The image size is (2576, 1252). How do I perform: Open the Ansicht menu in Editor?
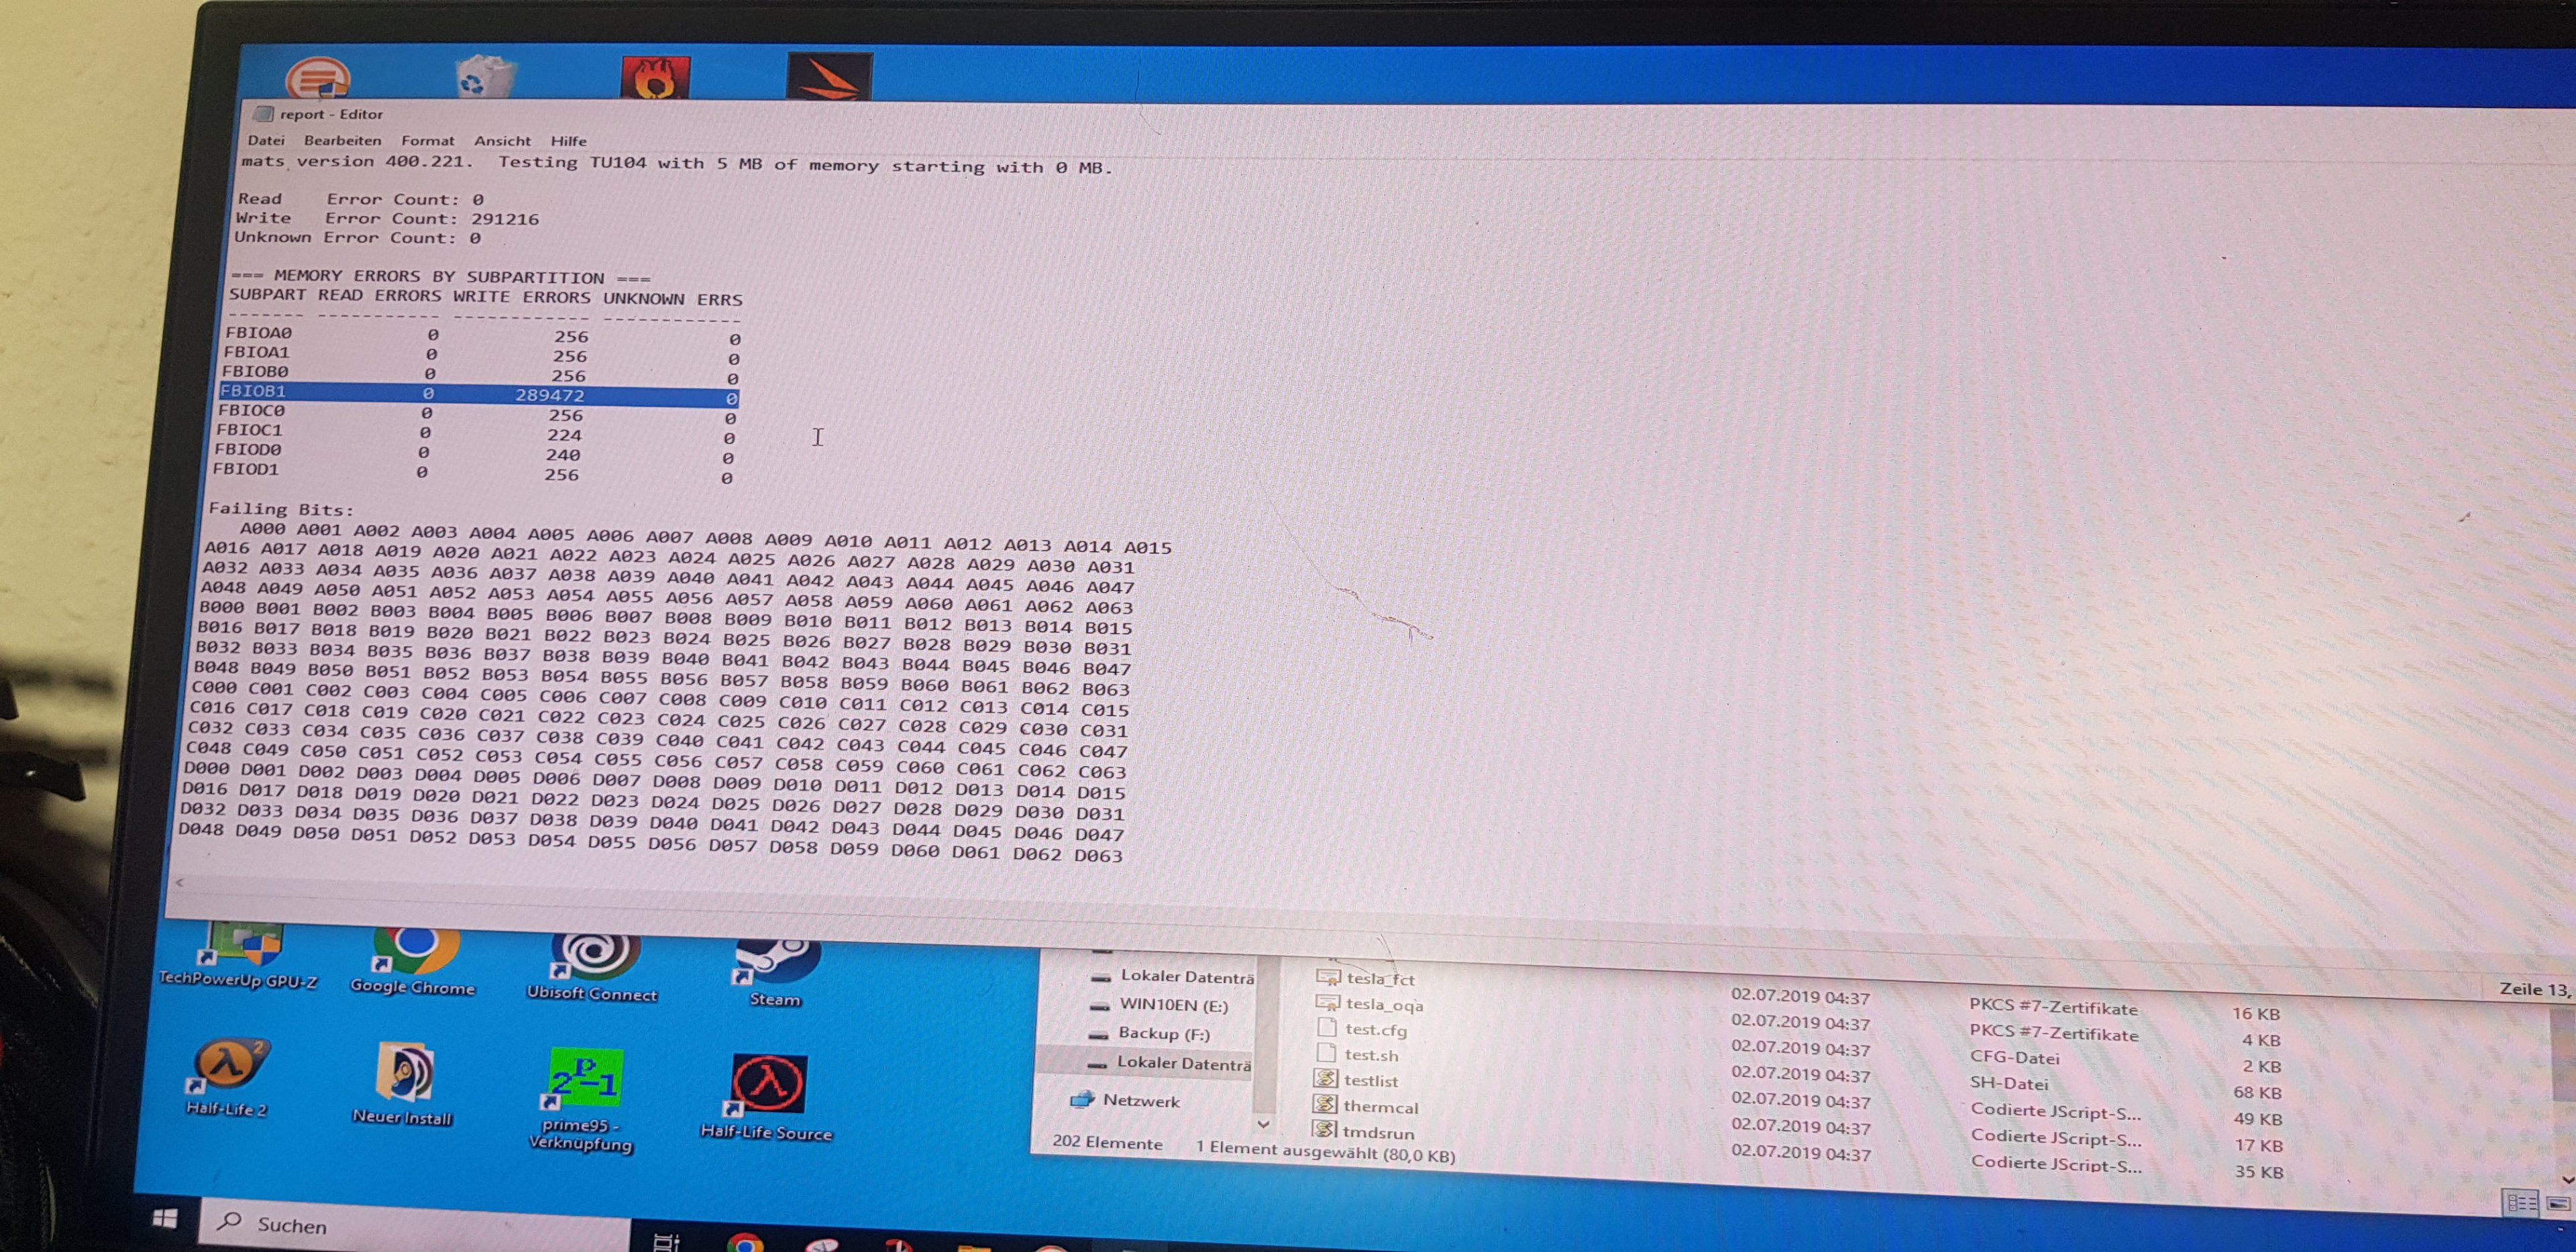click(x=502, y=141)
